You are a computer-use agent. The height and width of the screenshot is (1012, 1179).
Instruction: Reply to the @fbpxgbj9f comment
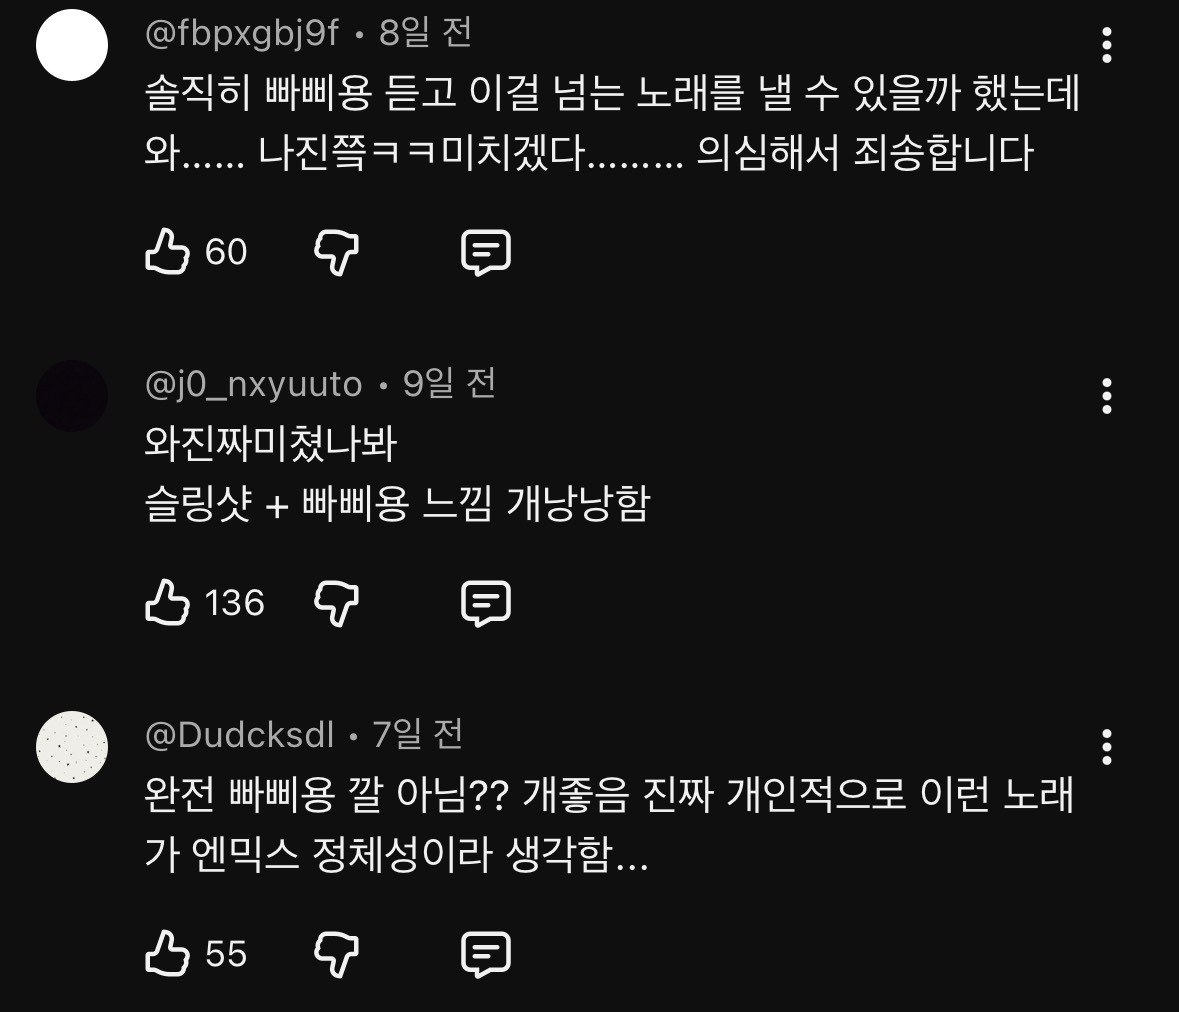coord(486,252)
